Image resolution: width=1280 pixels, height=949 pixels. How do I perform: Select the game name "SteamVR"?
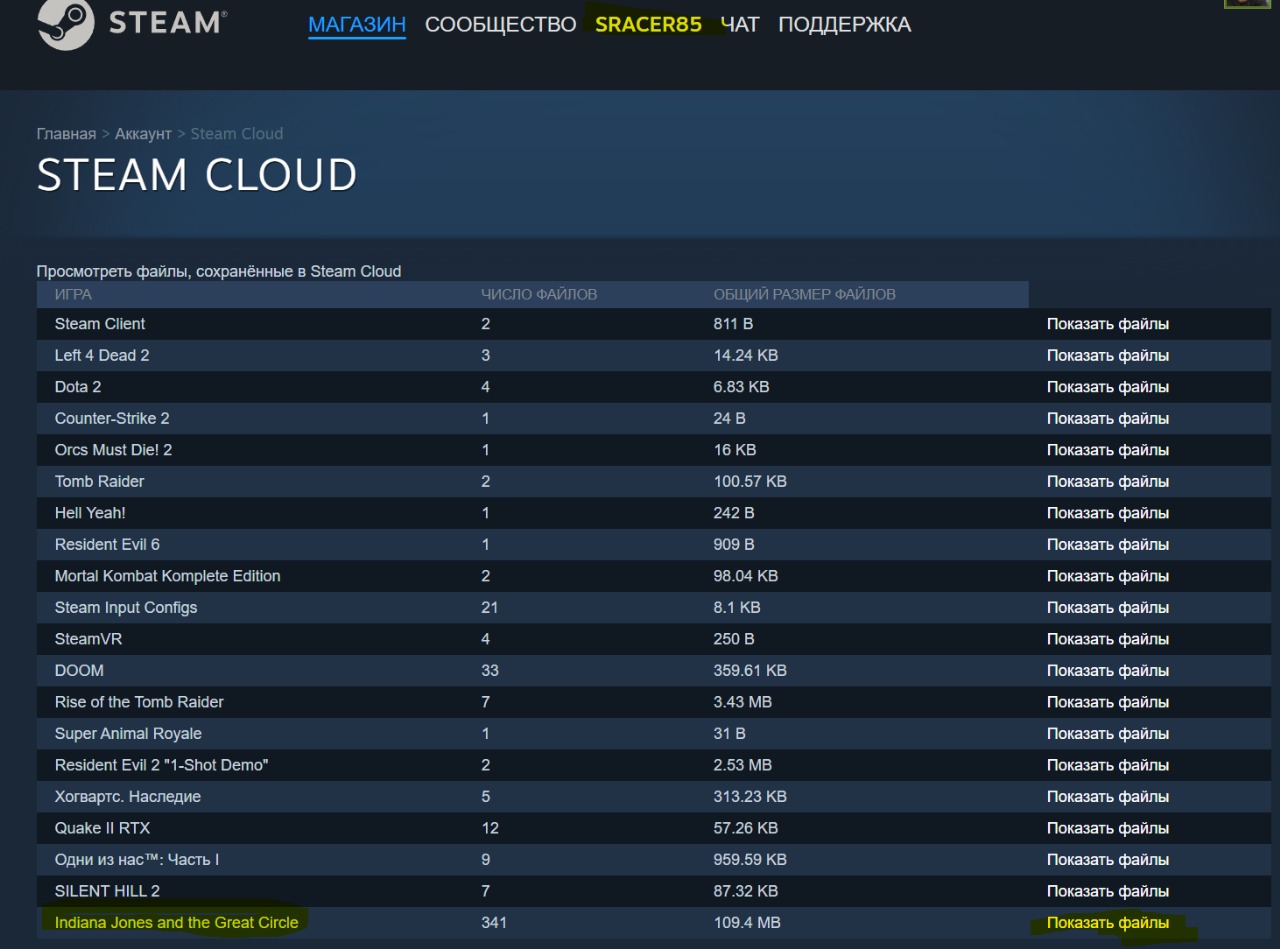point(88,639)
